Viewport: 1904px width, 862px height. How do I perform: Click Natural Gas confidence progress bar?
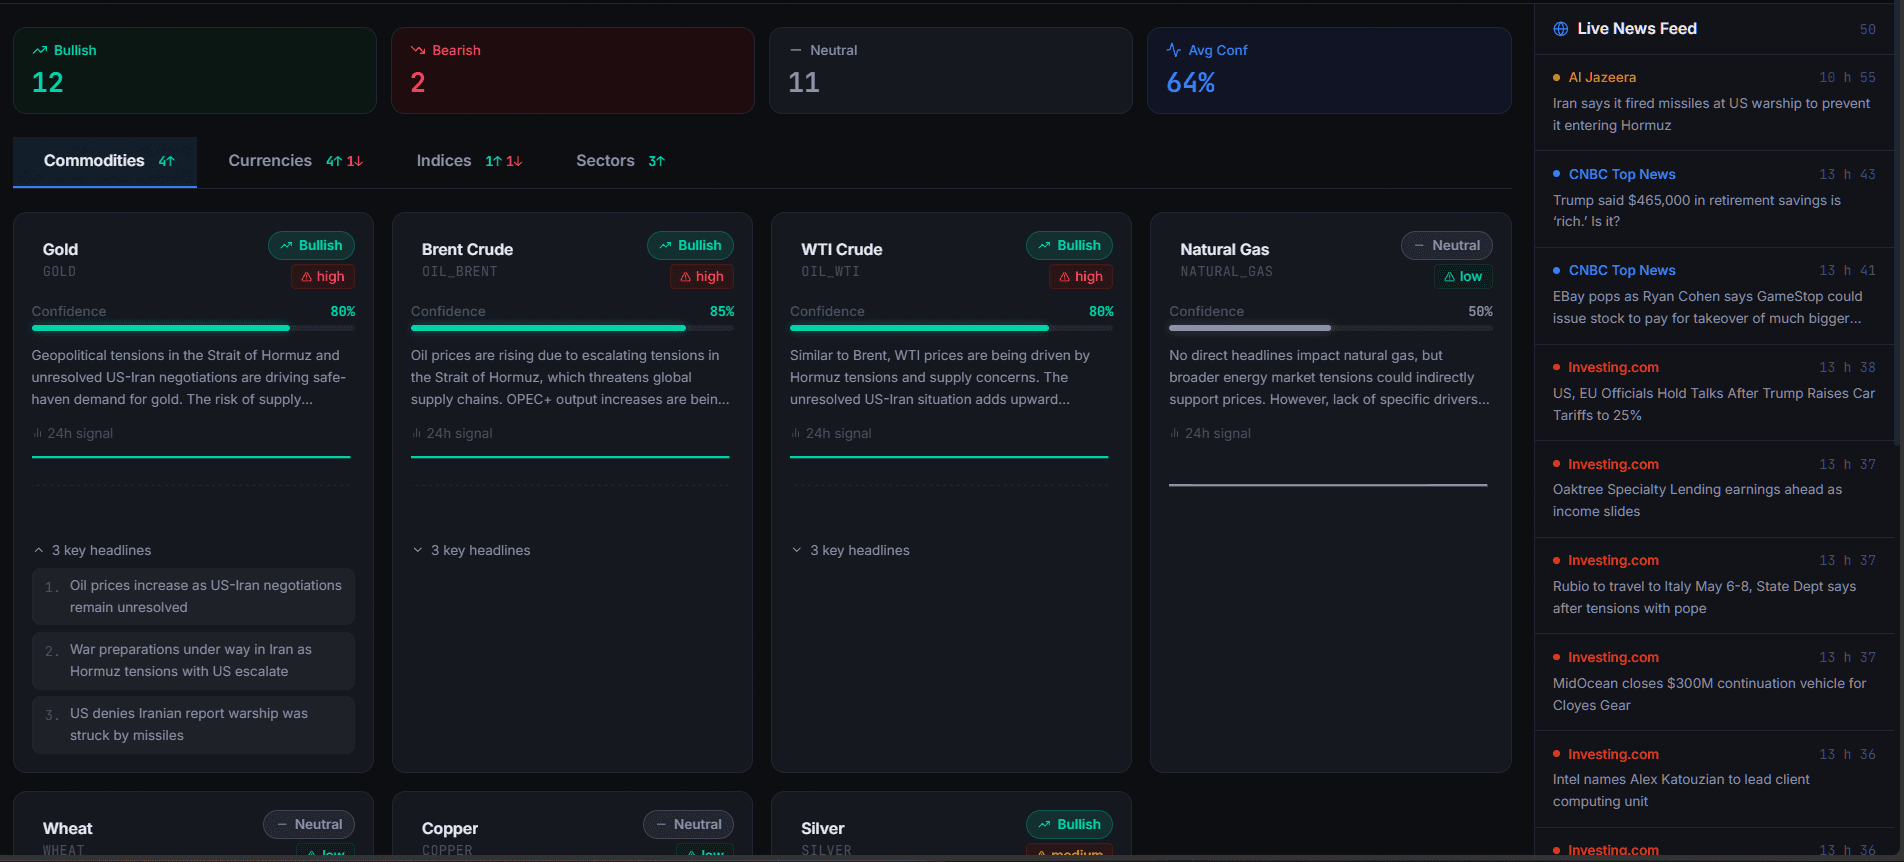tap(1330, 328)
